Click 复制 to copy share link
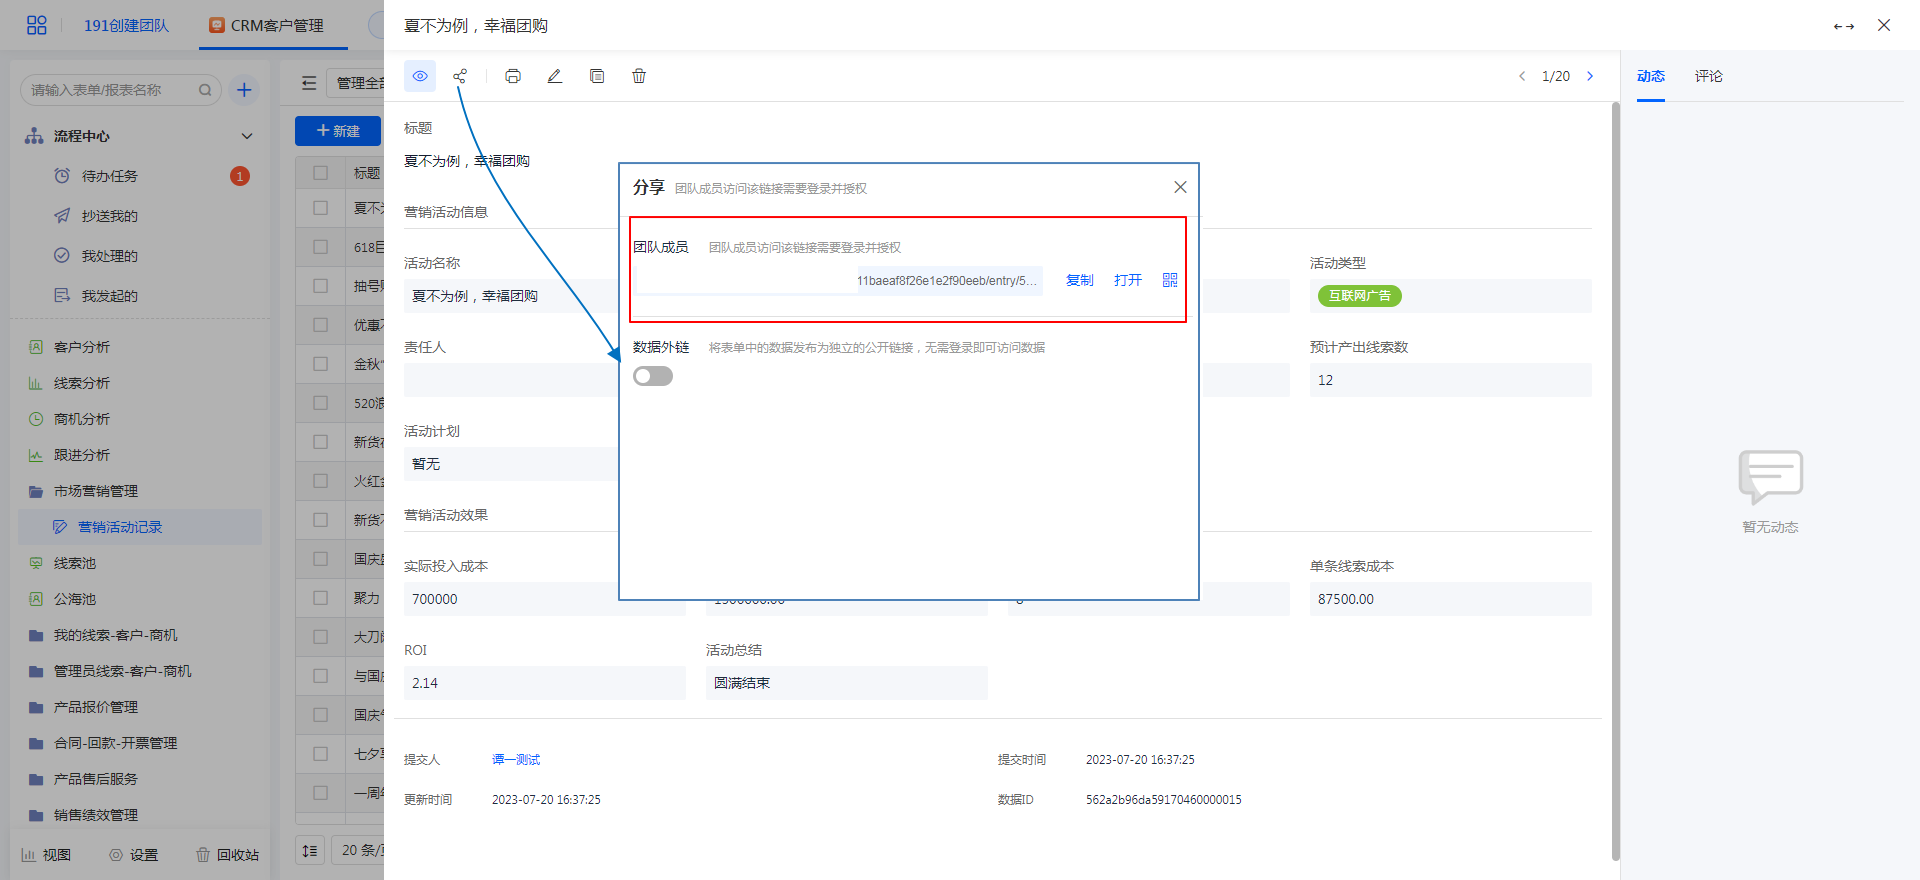The image size is (1920, 880). [x=1079, y=280]
